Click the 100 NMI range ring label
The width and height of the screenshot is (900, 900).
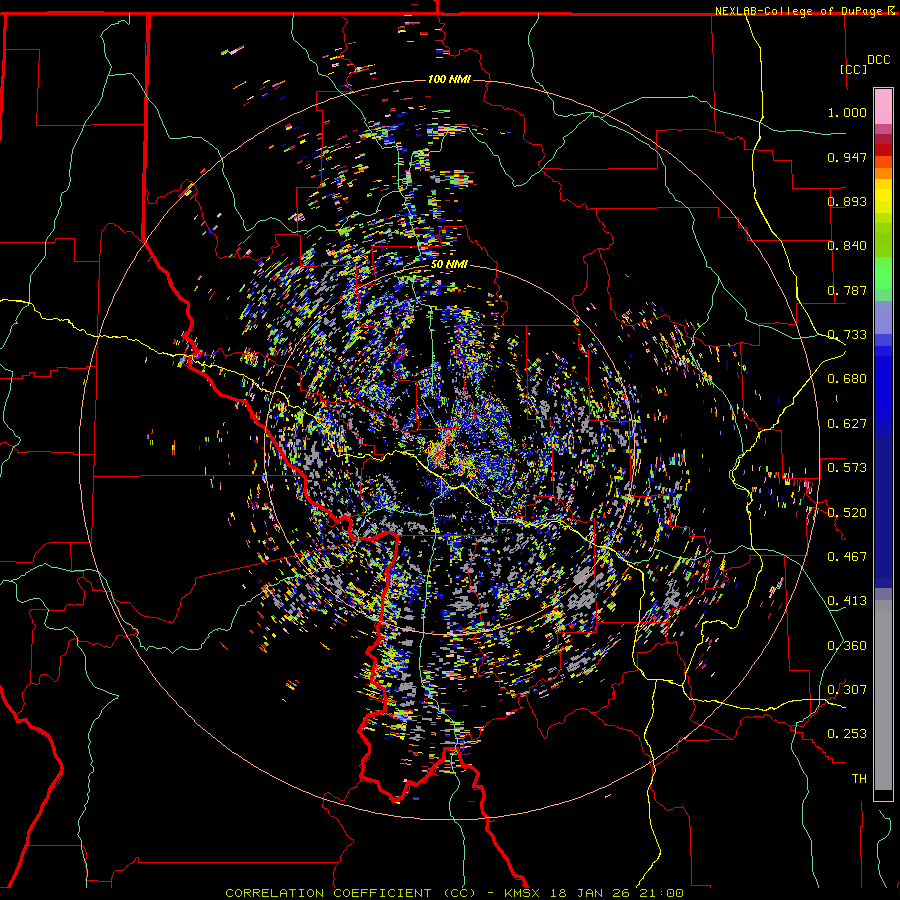point(449,79)
